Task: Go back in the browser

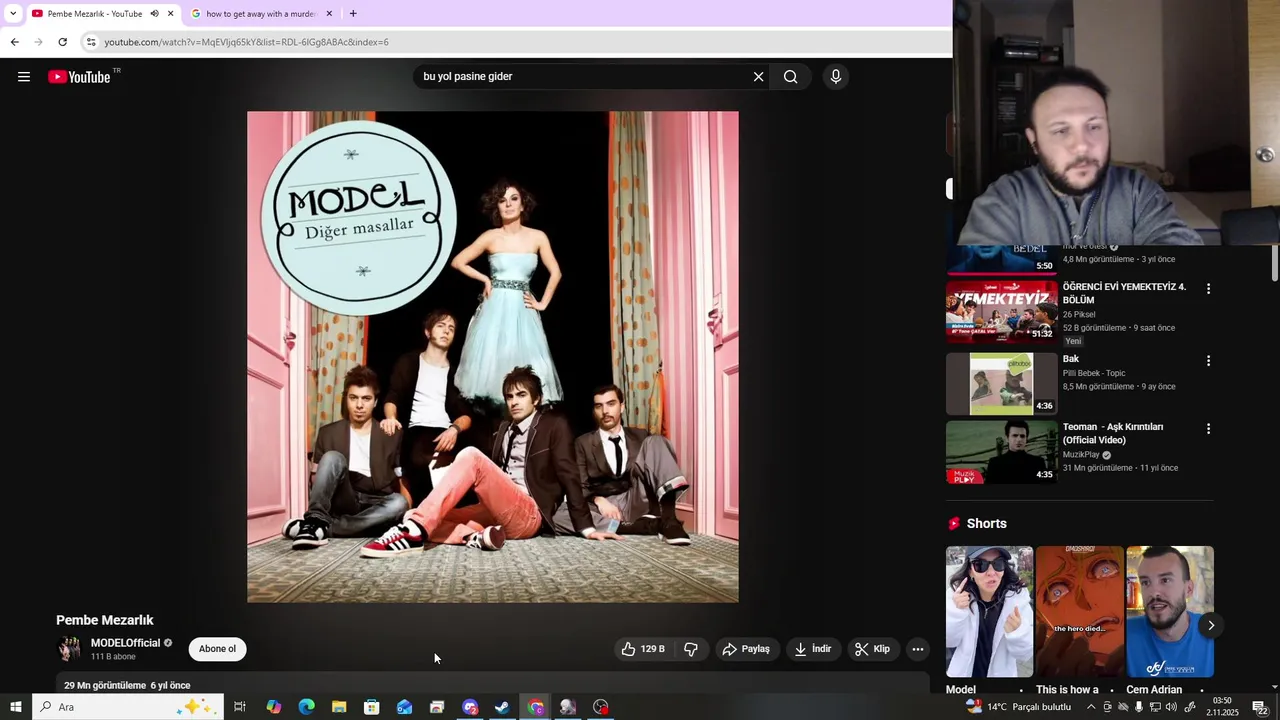Action: [14, 42]
